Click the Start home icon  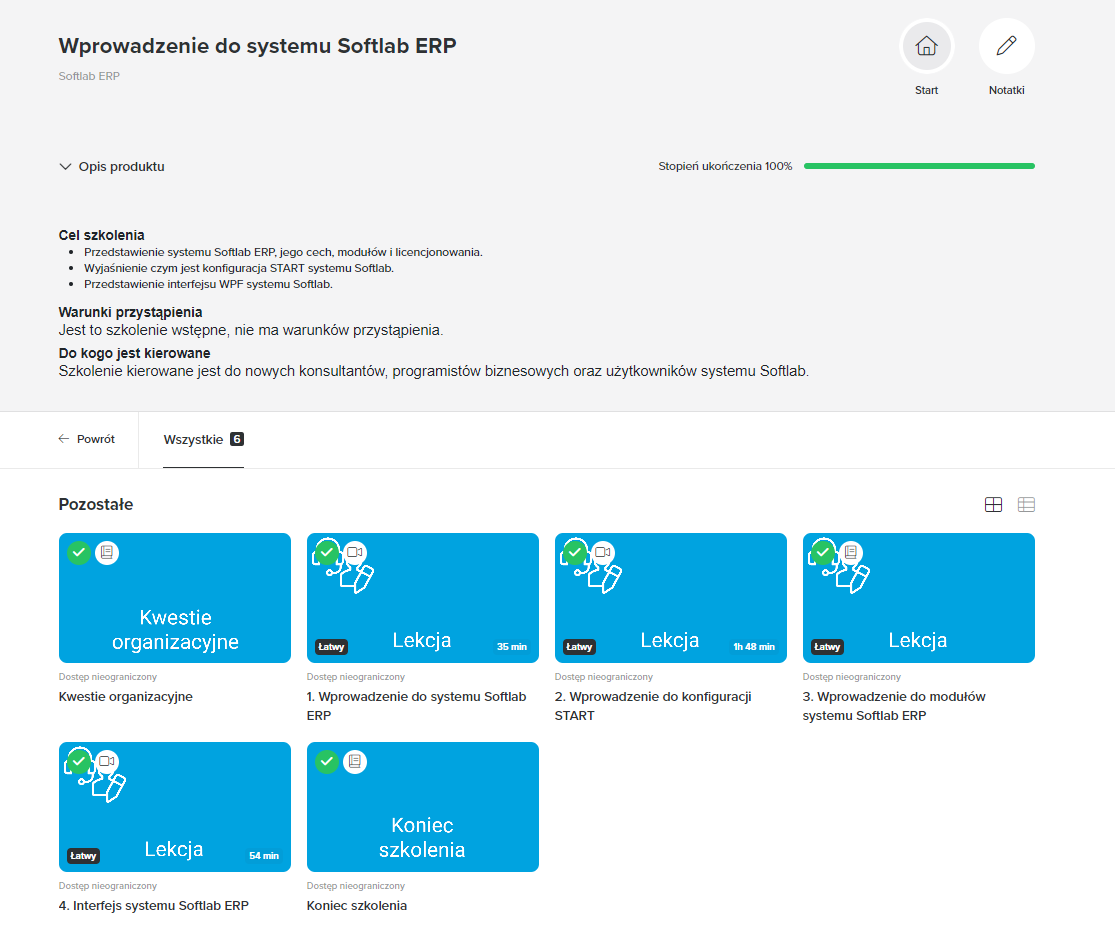click(926, 45)
